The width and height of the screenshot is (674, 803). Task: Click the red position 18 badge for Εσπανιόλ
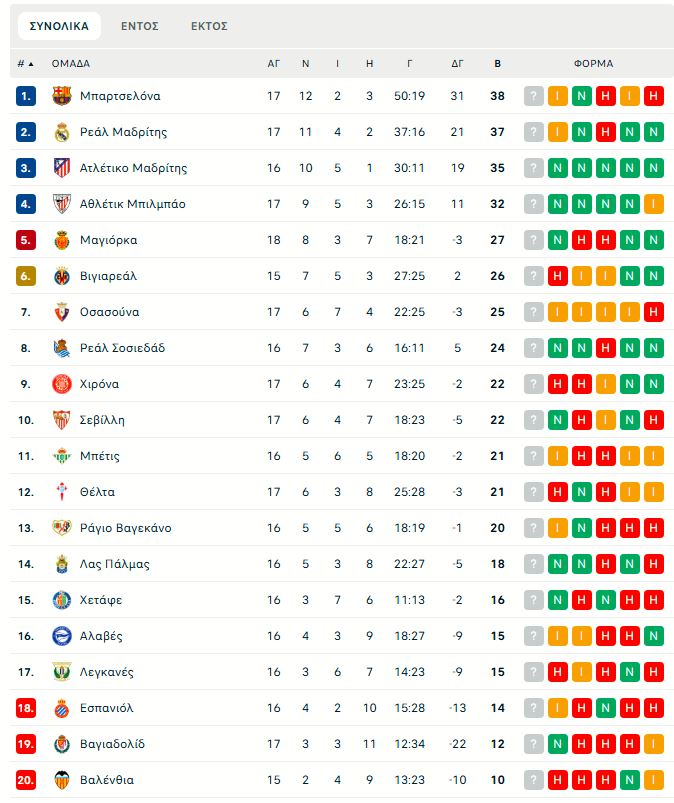[26, 708]
